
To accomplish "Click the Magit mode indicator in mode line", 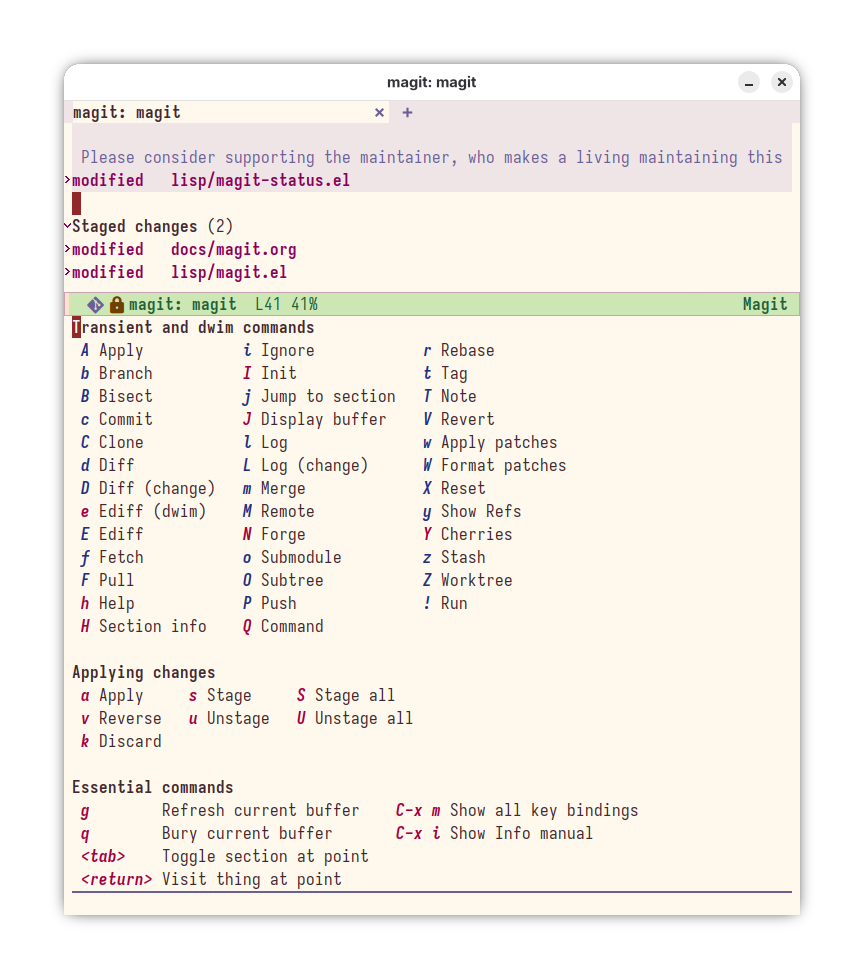I will pos(765,305).
